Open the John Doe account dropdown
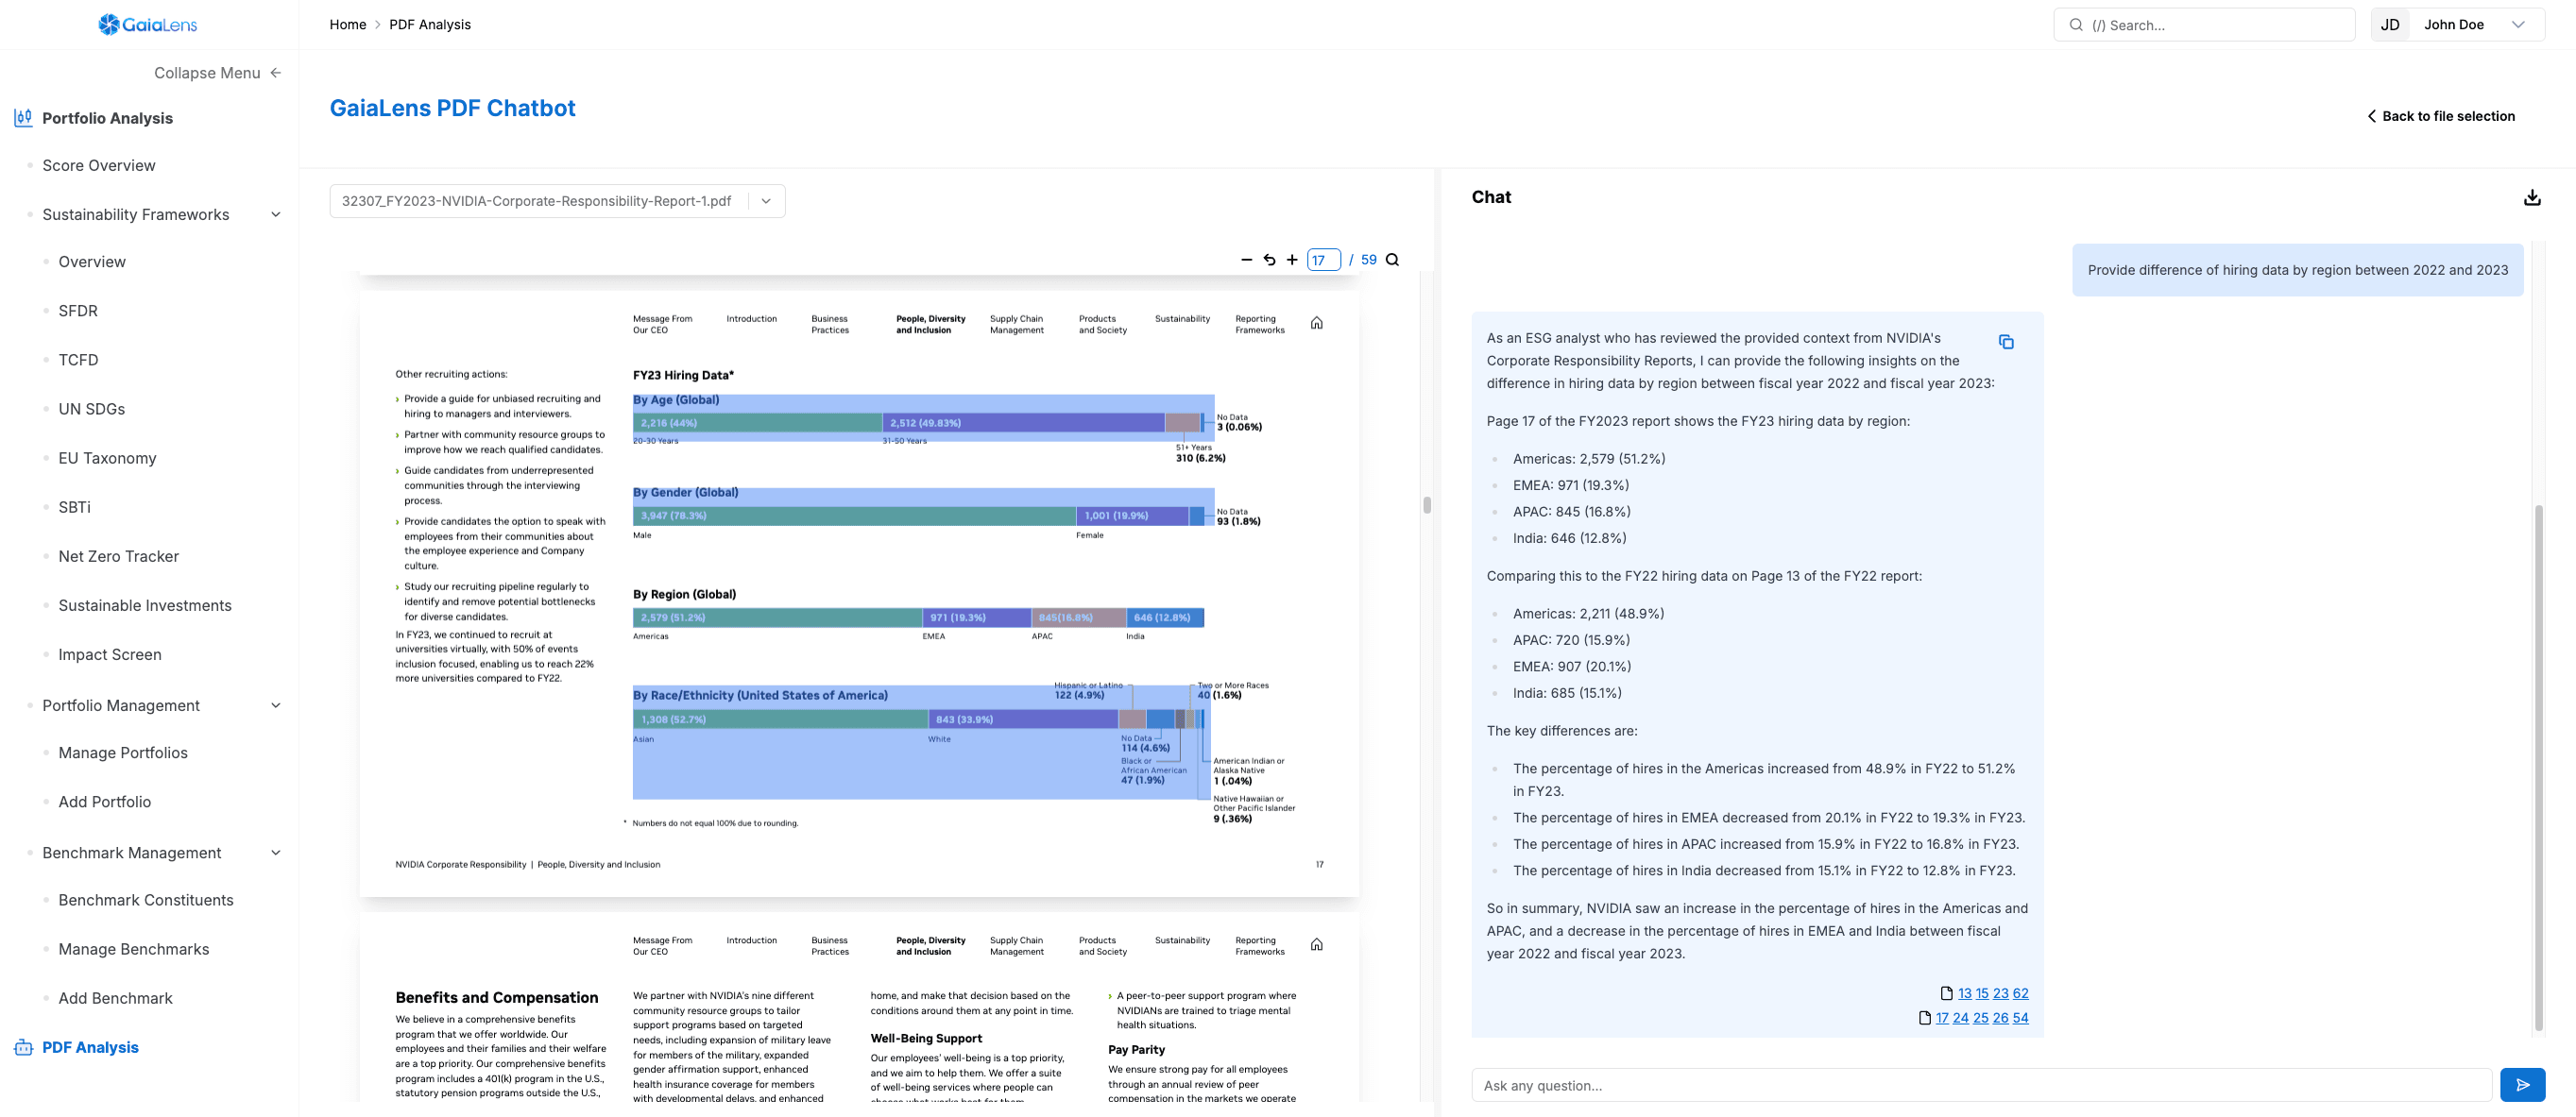The width and height of the screenshot is (2576, 1117). coord(2518,25)
